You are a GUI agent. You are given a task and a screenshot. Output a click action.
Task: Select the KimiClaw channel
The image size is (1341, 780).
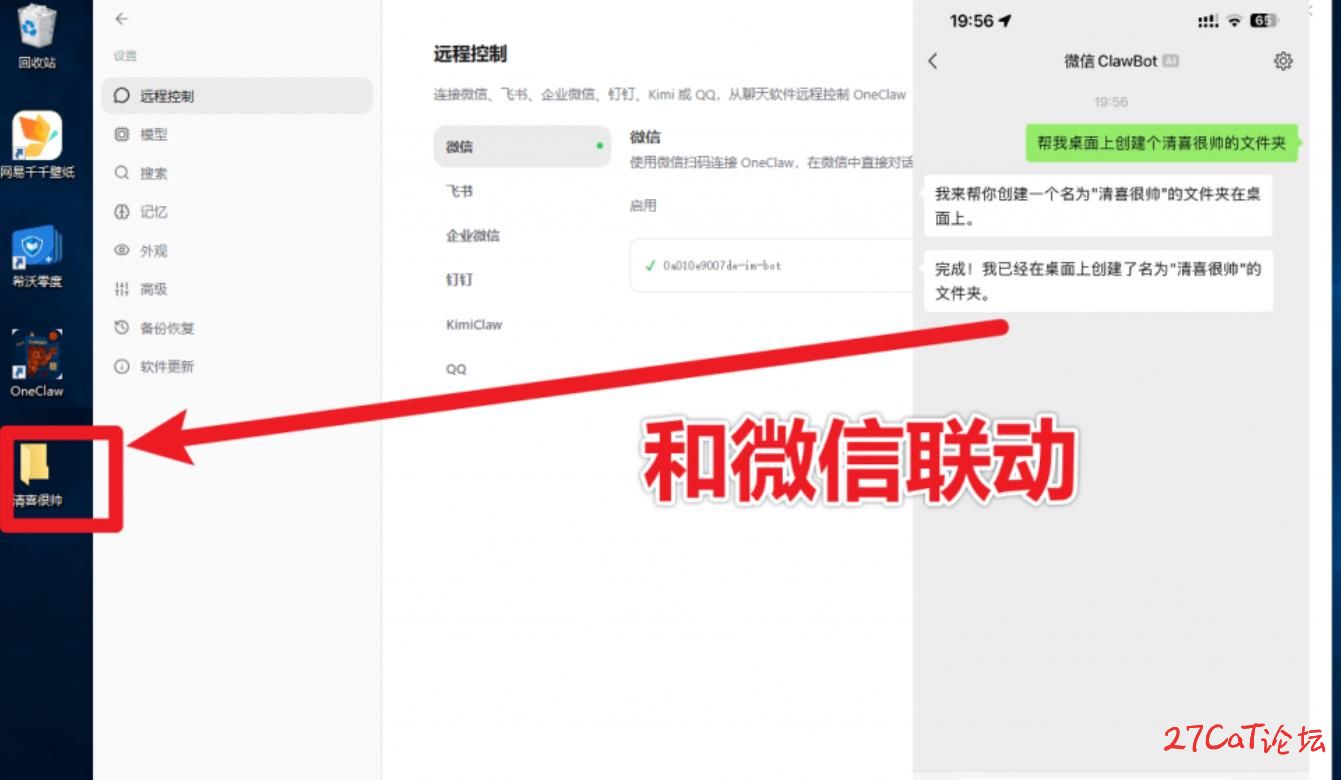point(474,325)
